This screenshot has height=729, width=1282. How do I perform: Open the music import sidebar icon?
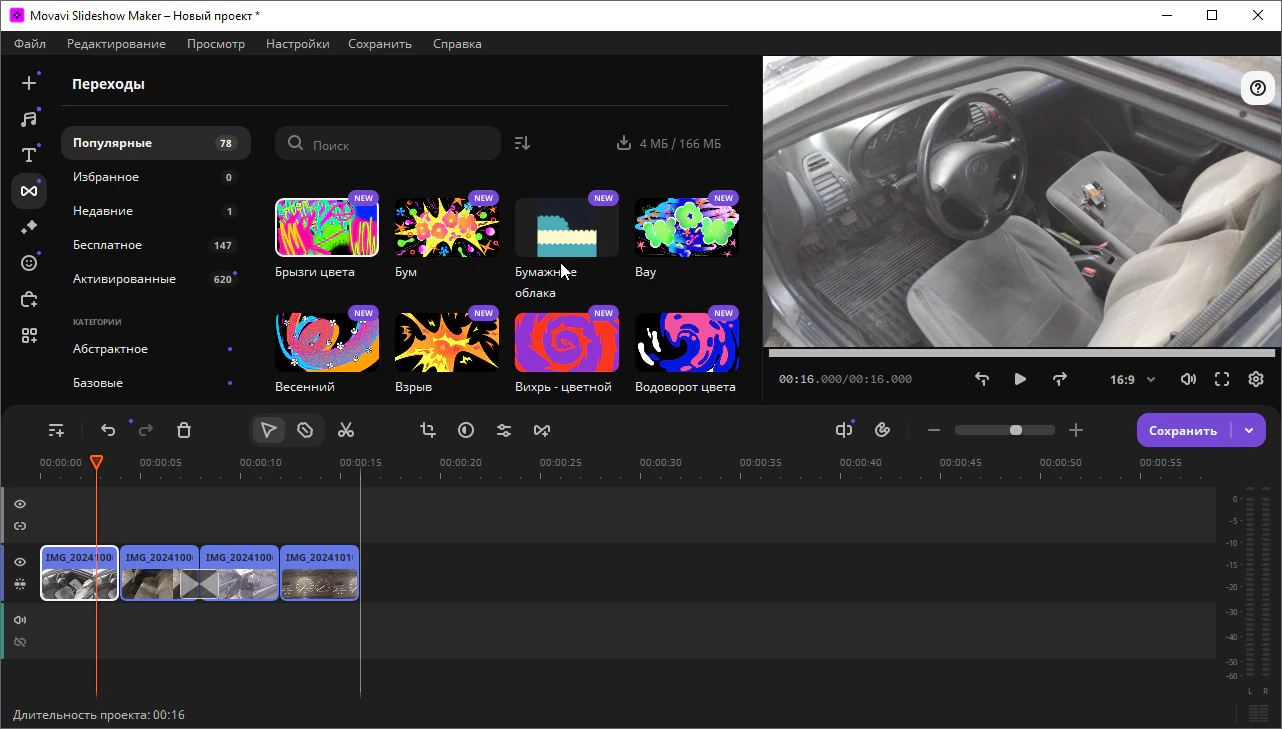tap(29, 119)
